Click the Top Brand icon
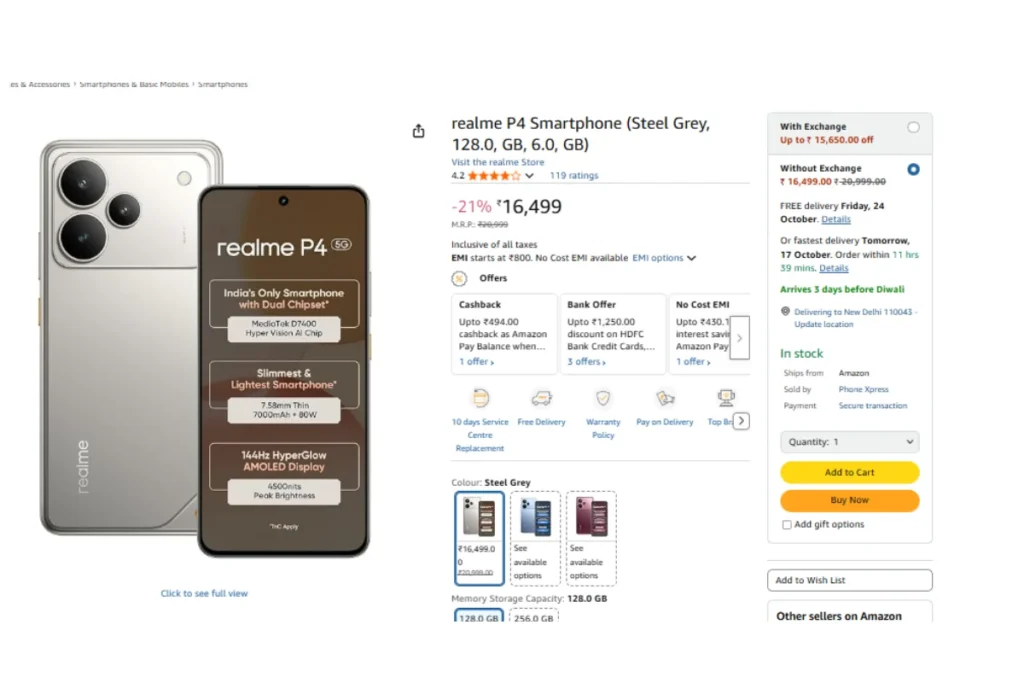Screen dimensions: 1024x683 [726, 398]
